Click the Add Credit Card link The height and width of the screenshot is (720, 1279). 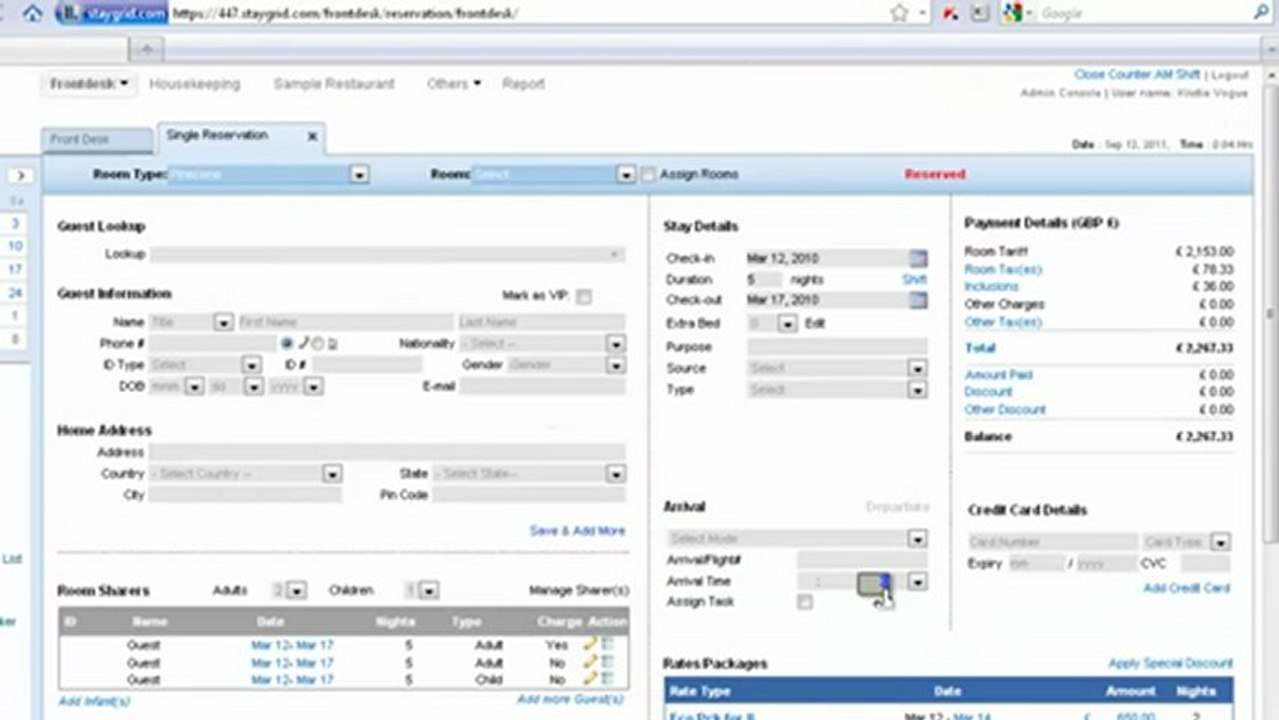1186,588
